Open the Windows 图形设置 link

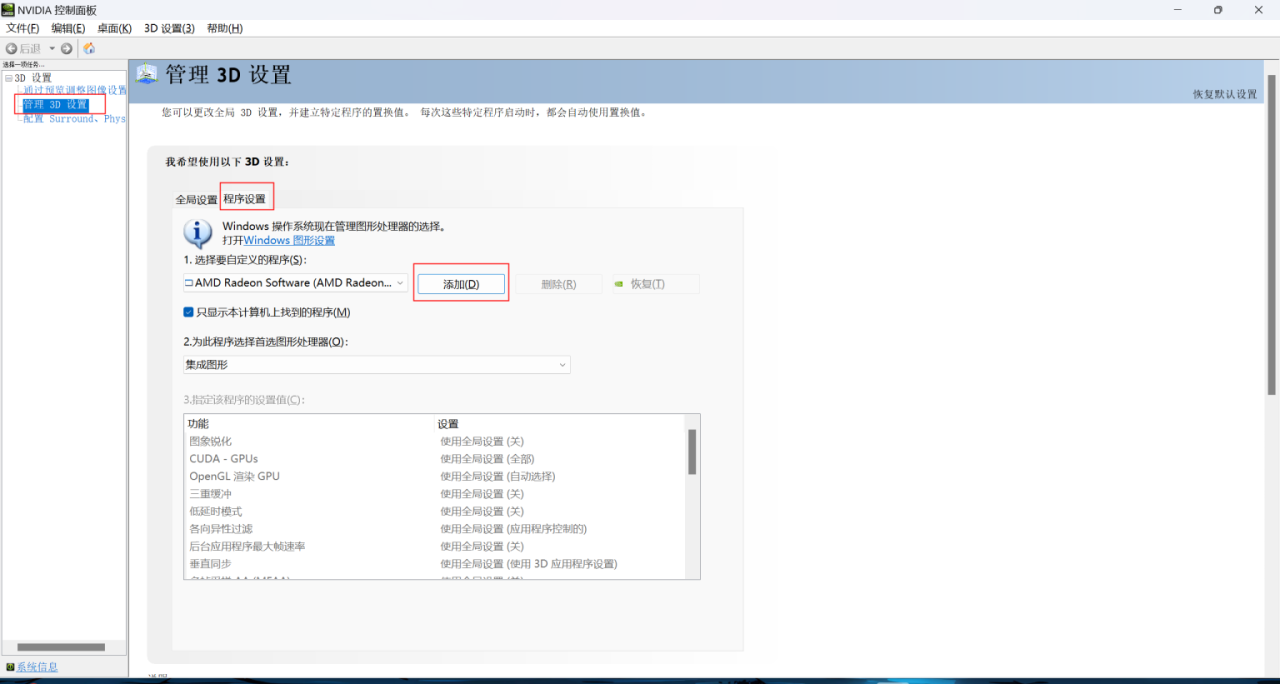289,240
